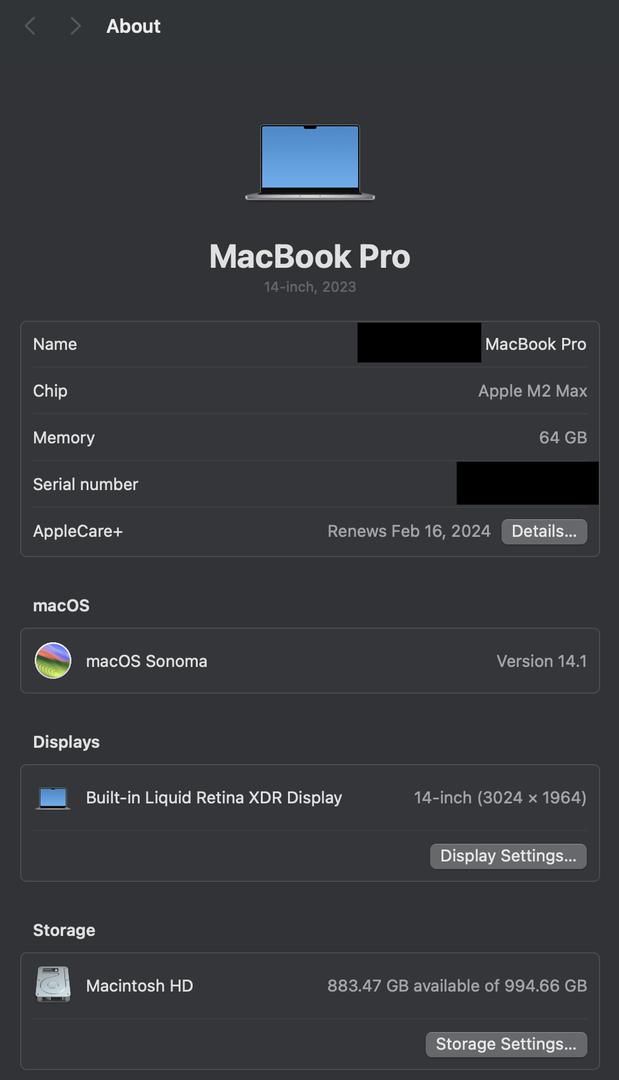Click the AppleCare+ renewal date text
Screen dimensions: 619x1080
pyautogui.click(x=409, y=531)
